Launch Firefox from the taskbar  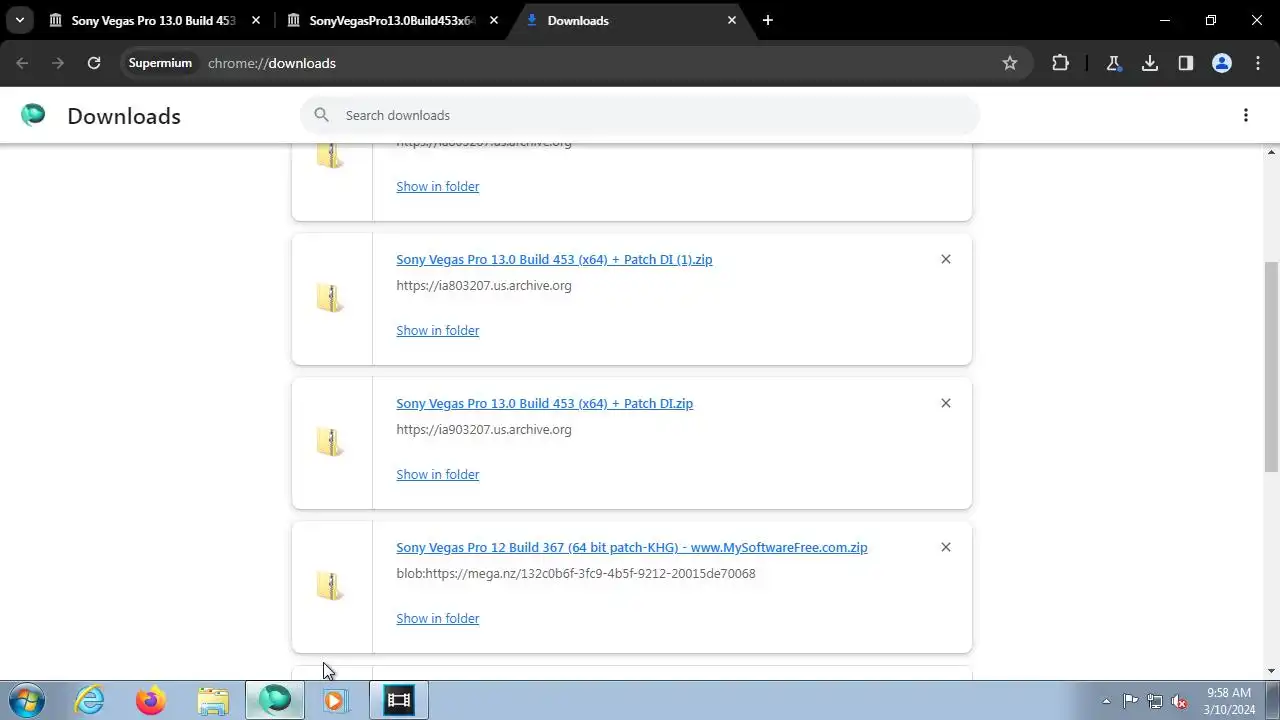coord(151,700)
